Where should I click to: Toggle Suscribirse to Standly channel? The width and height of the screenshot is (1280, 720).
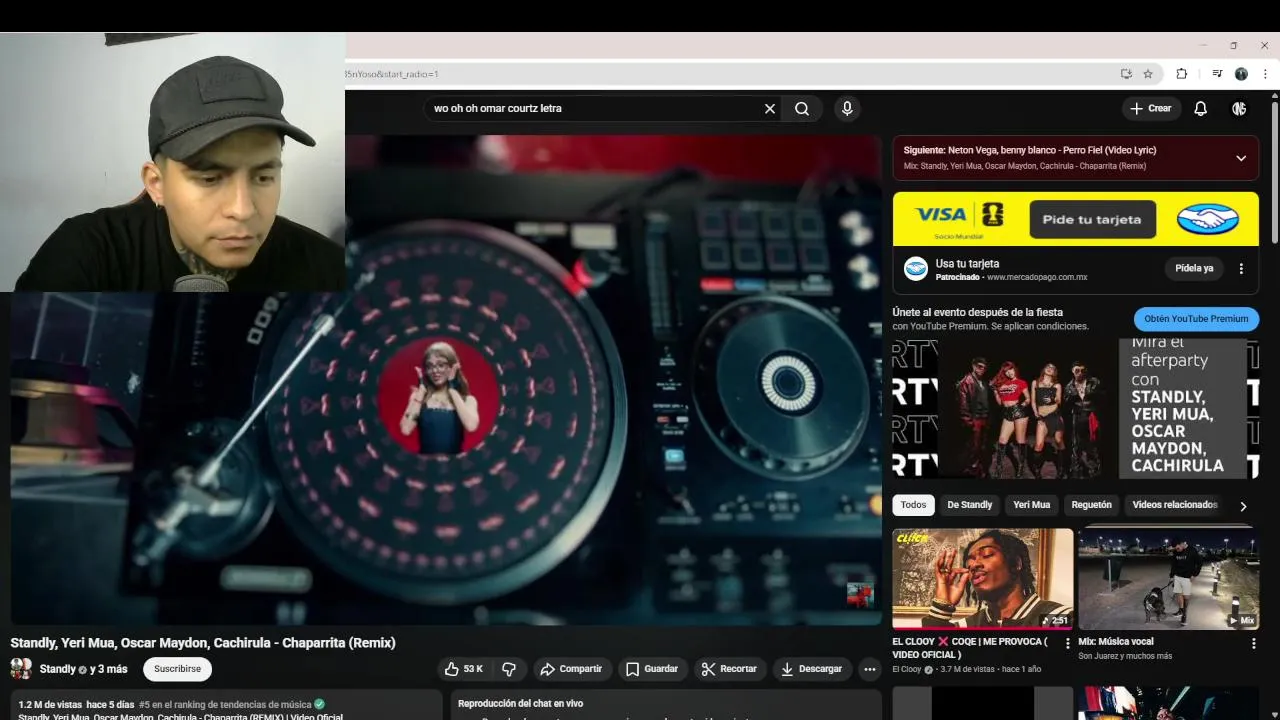coord(177,669)
